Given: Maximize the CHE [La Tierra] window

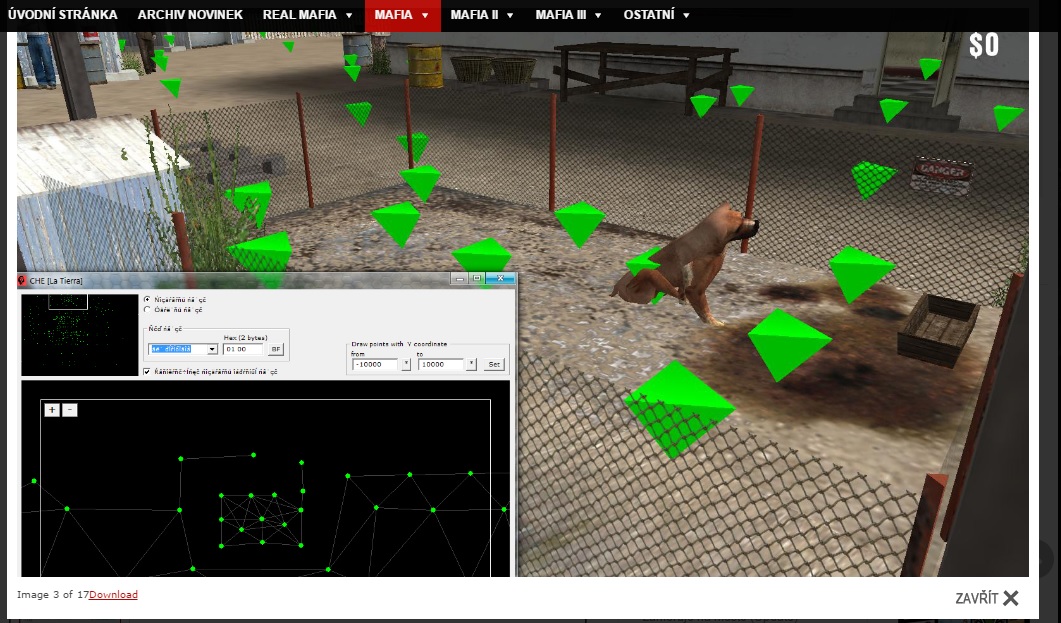Looking at the screenshot, I should pyautogui.click(x=476, y=280).
